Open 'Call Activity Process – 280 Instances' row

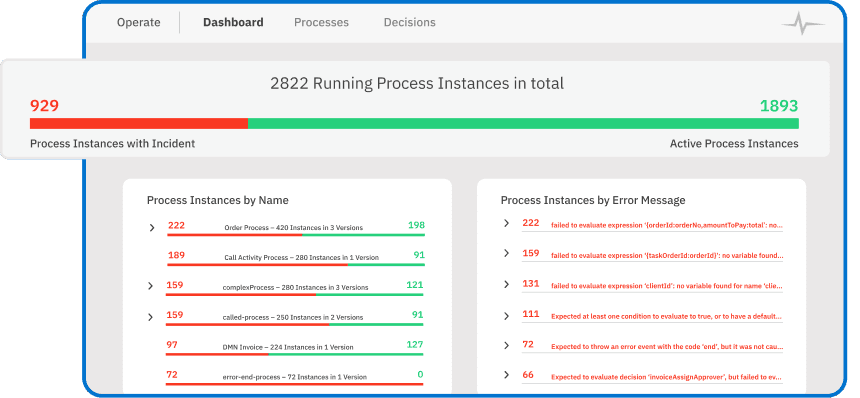click(x=301, y=258)
